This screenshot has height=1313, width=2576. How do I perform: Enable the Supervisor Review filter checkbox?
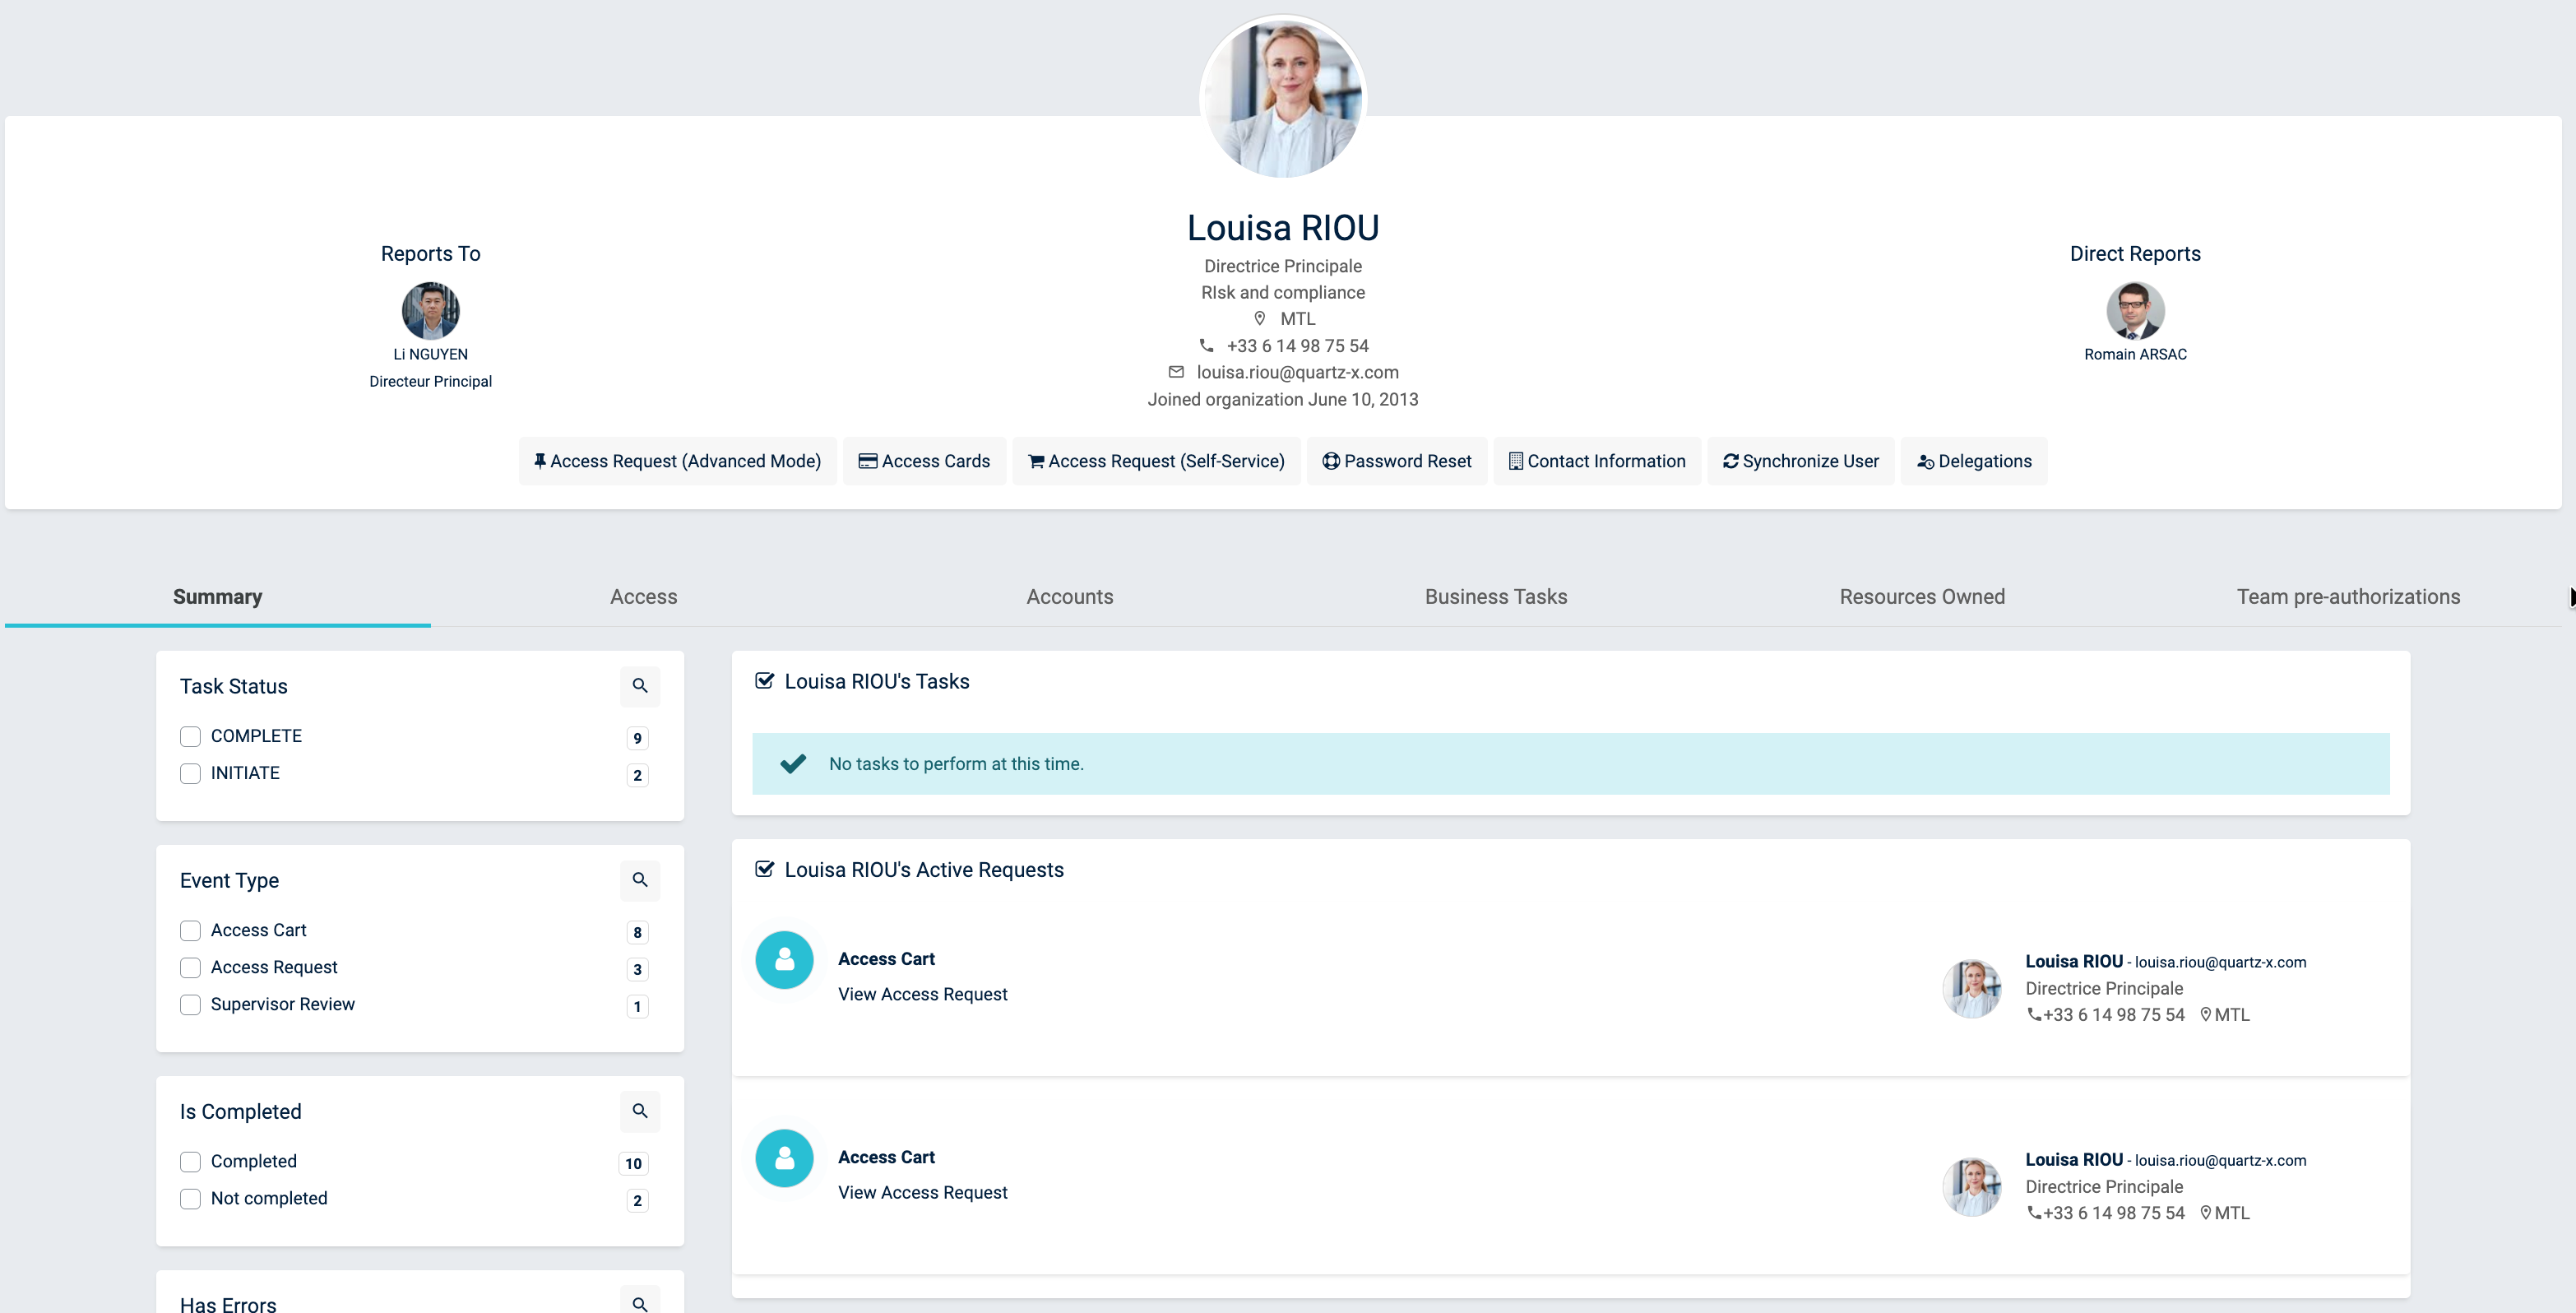190,1005
